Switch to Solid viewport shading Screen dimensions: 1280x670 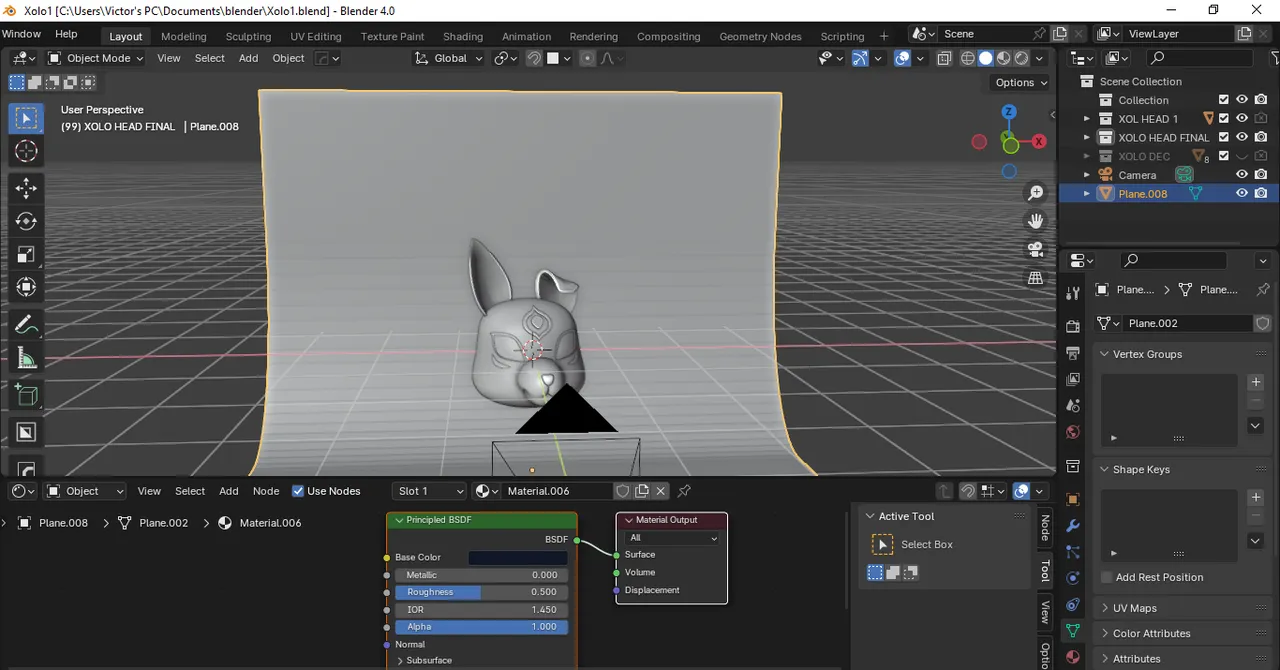point(986,58)
